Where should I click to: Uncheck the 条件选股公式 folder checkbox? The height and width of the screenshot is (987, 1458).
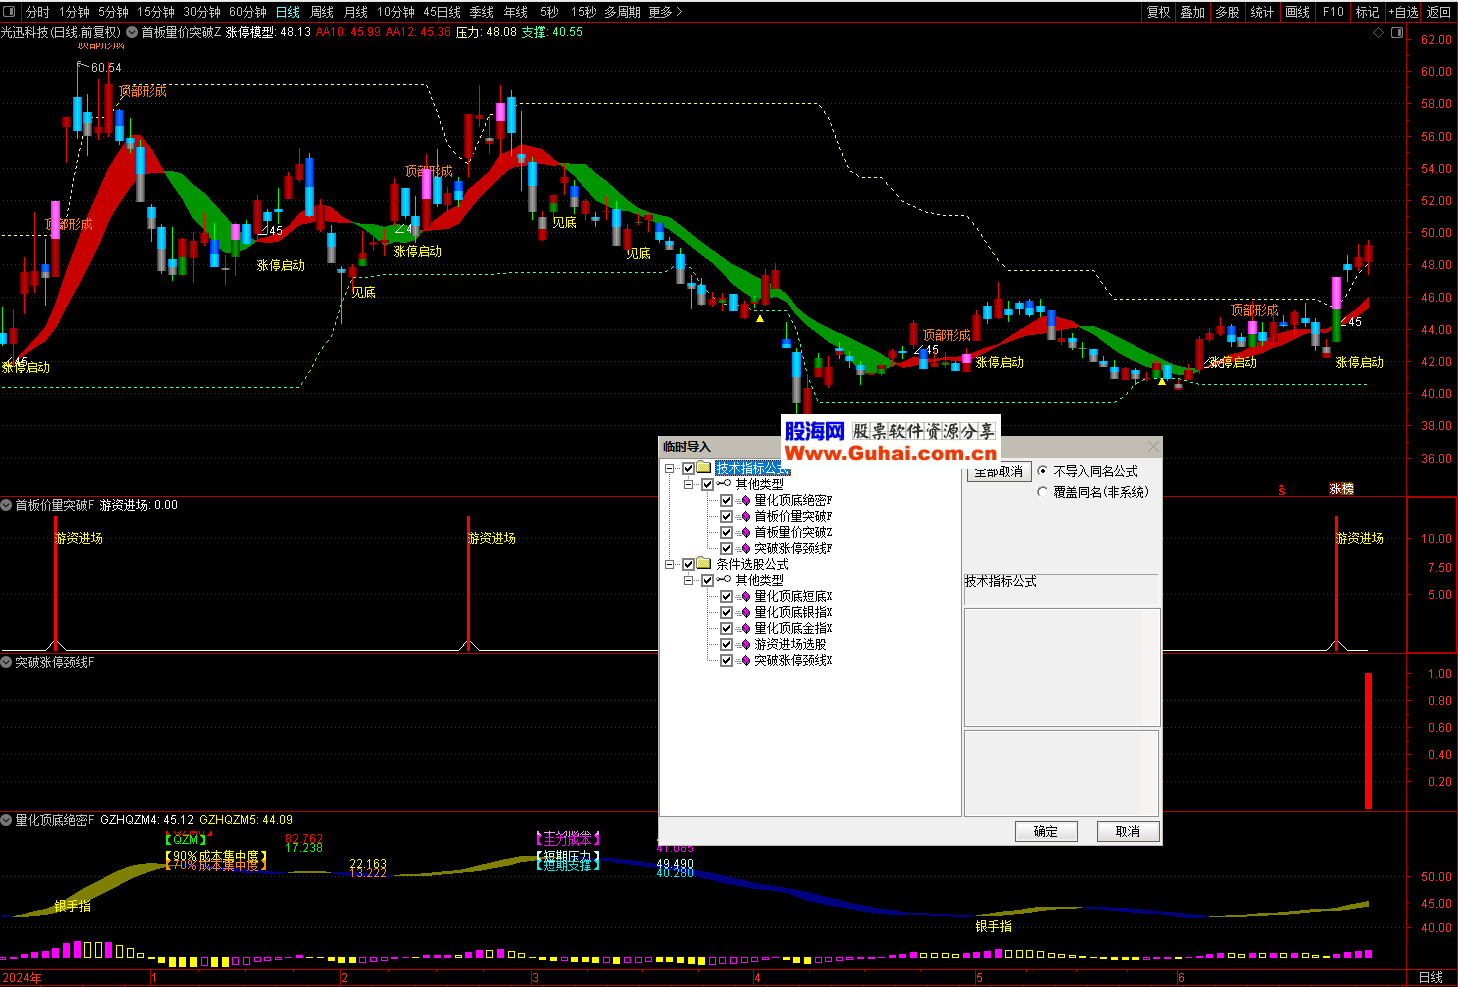(688, 564)
